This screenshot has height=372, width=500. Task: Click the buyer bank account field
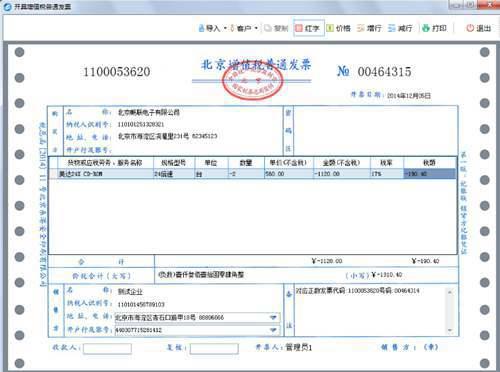click(x=199, y=149)
